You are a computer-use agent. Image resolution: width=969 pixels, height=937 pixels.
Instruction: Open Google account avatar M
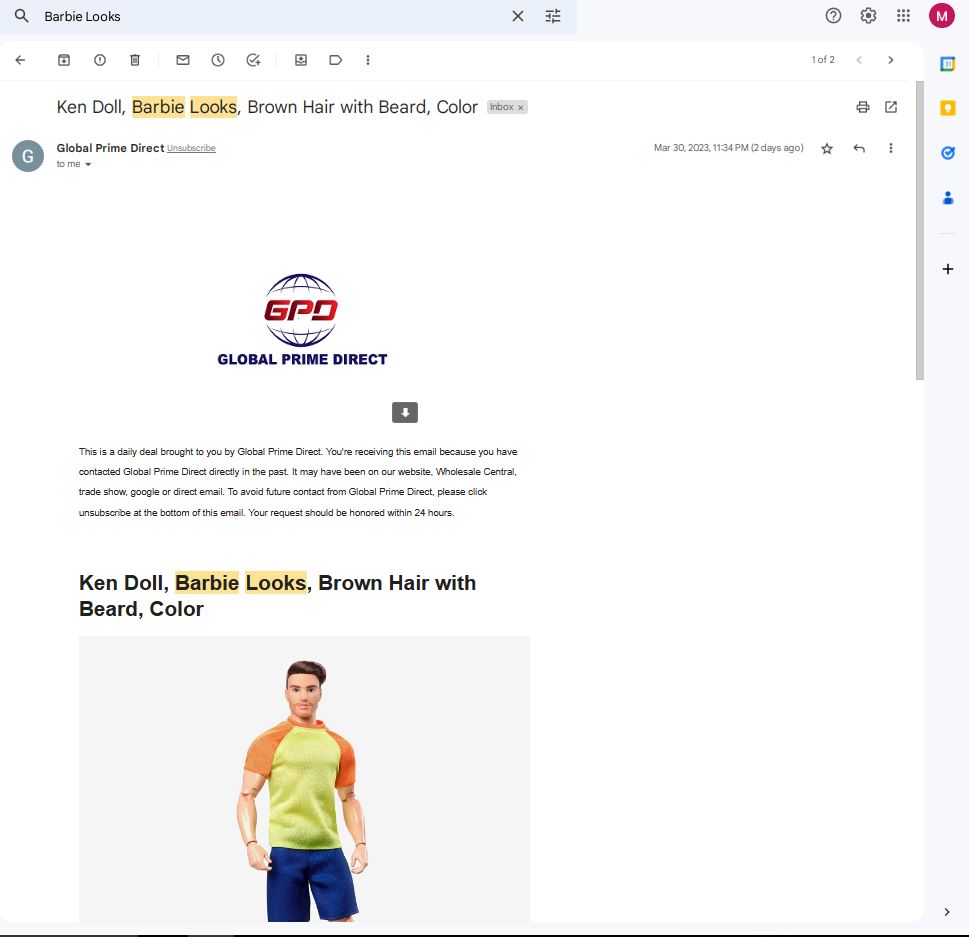(942, 16)
